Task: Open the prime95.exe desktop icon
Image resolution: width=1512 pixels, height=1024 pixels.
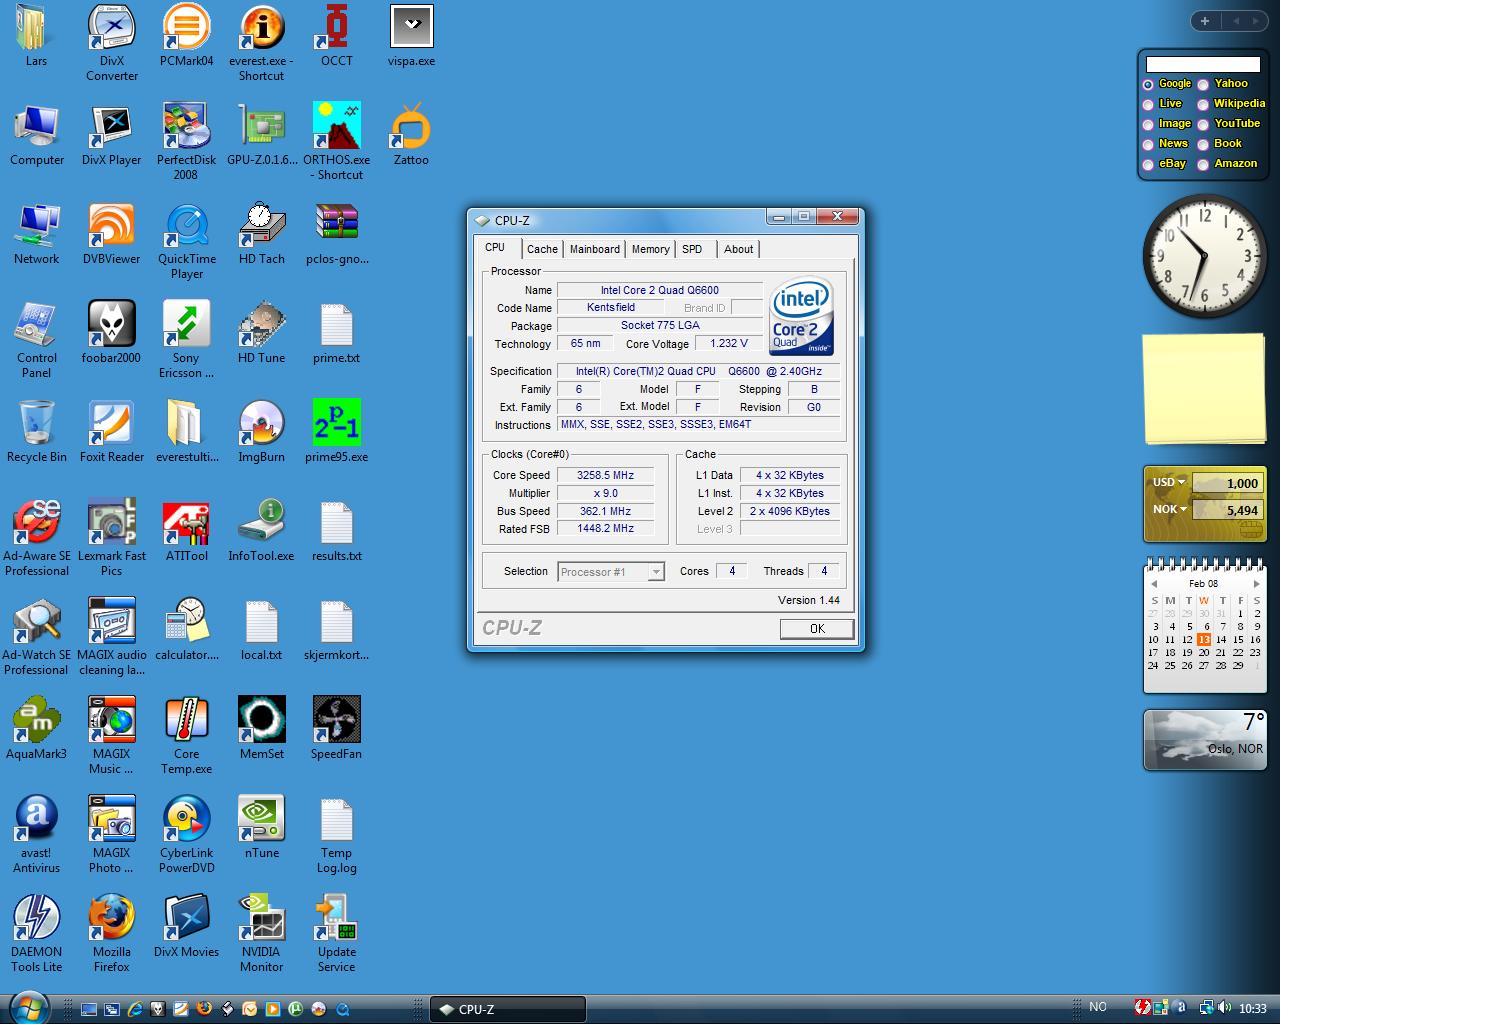Action: (336, 424)
